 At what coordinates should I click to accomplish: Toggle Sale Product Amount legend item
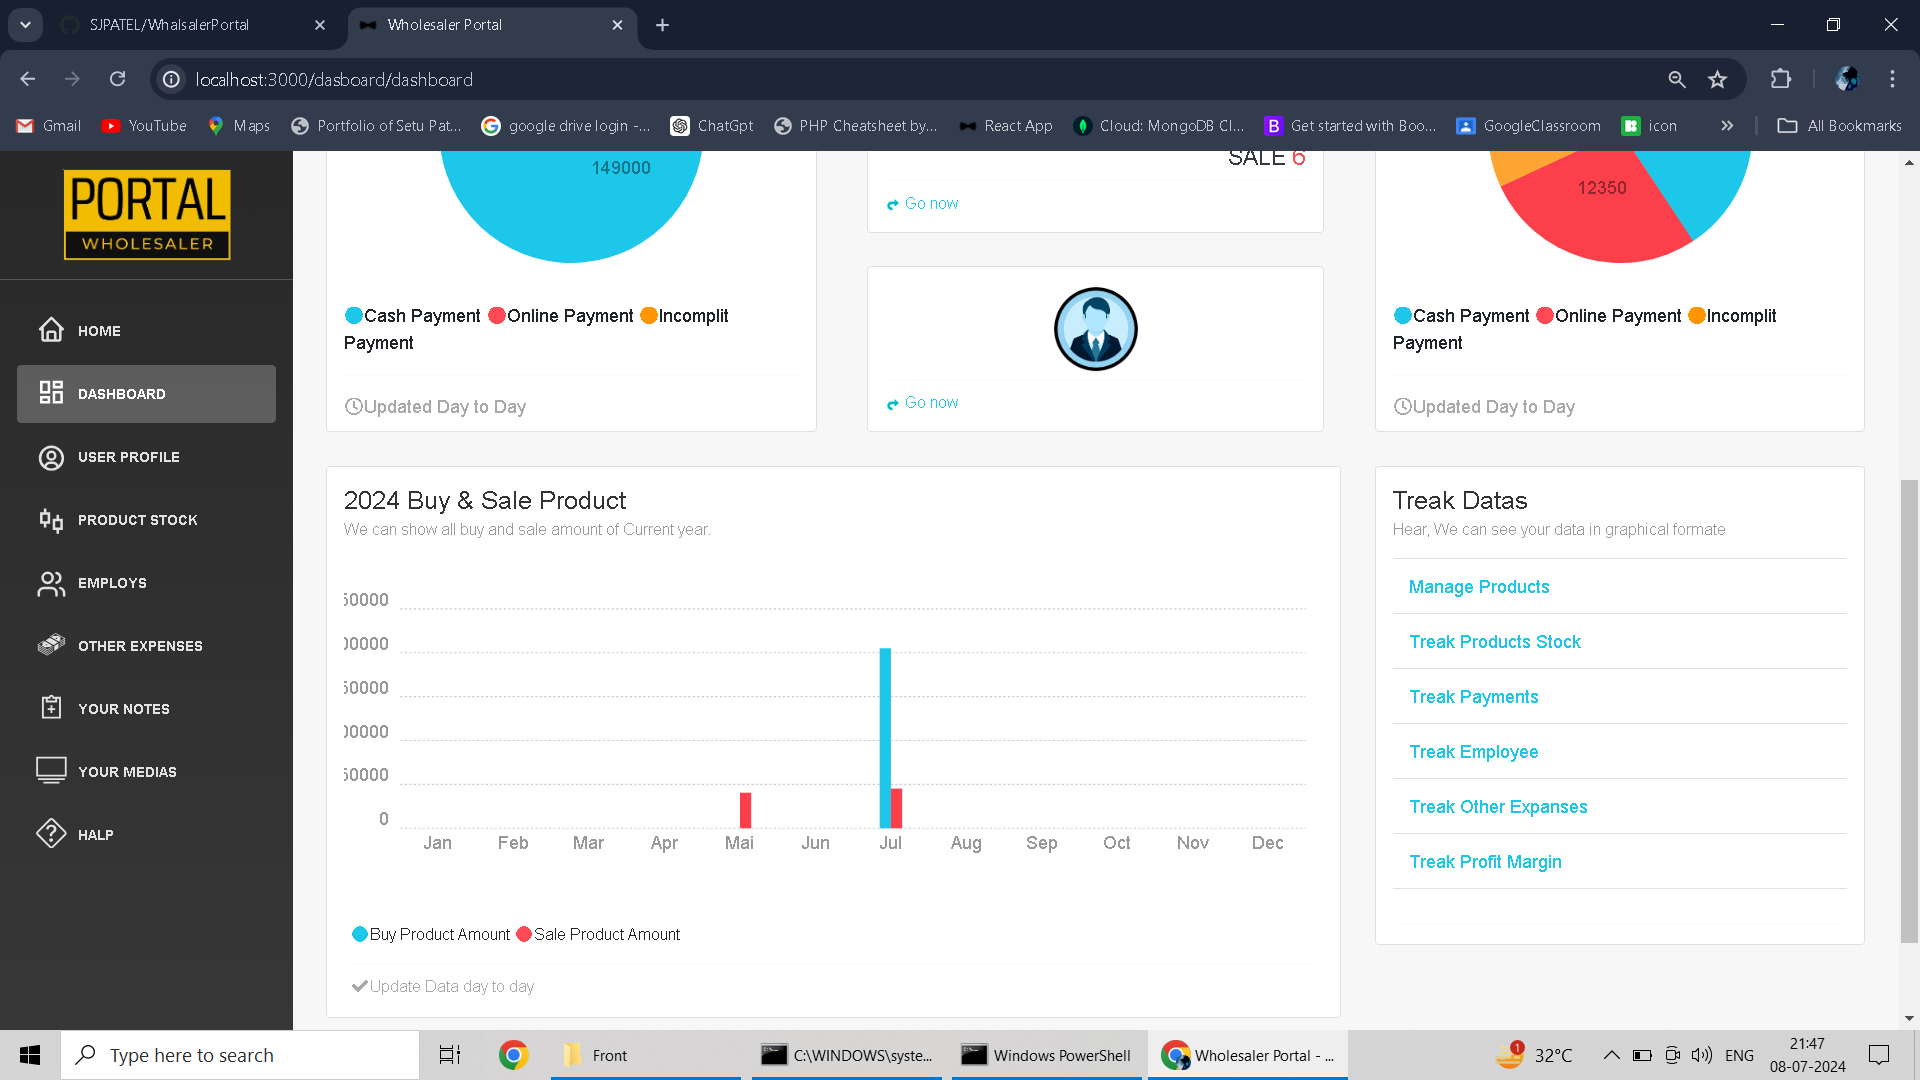(598, 934)
